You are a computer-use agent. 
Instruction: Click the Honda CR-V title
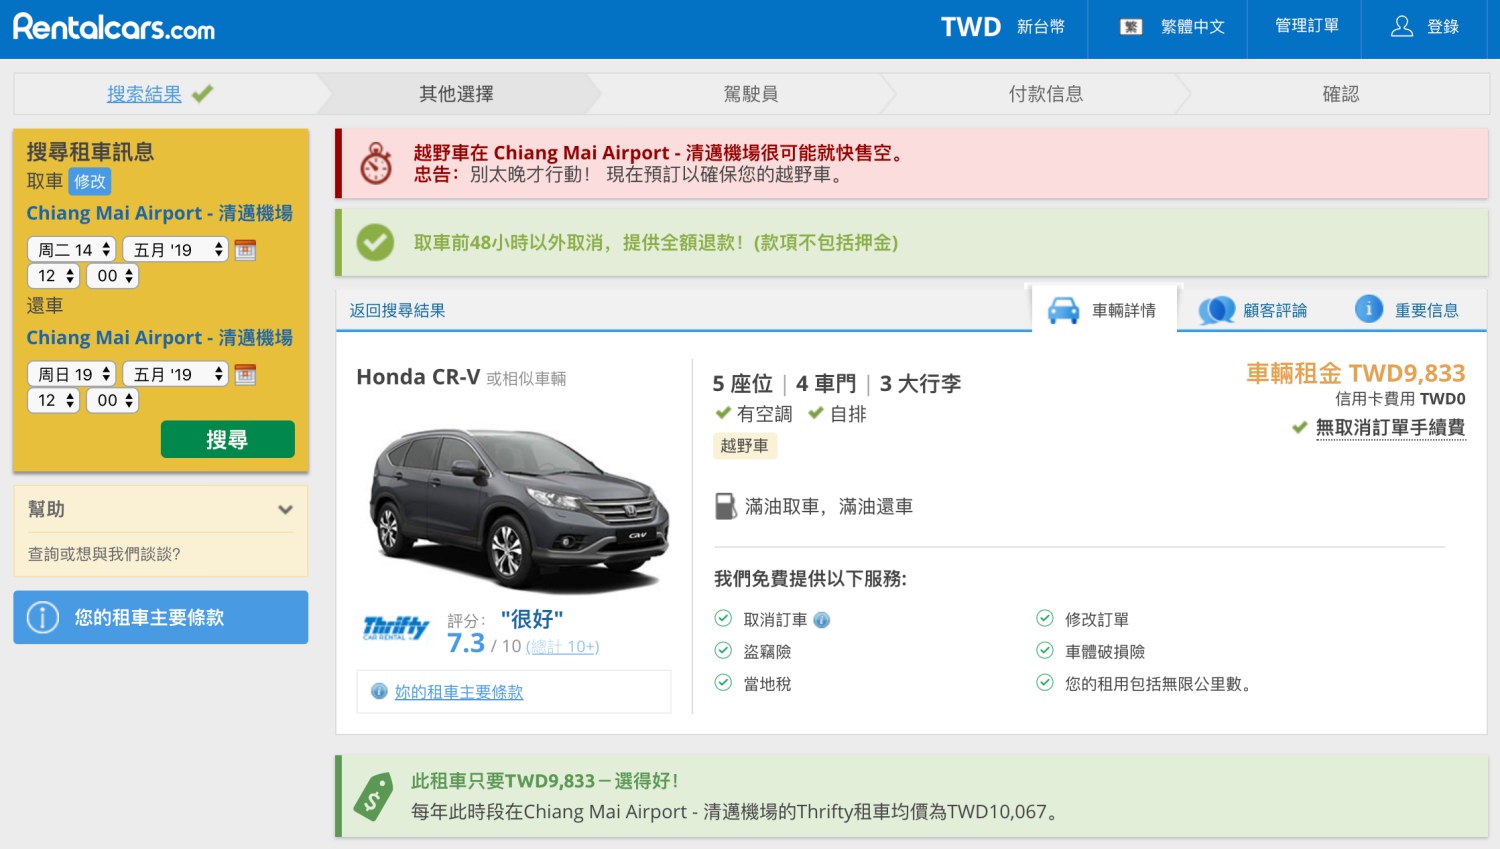tap(418, 377)
